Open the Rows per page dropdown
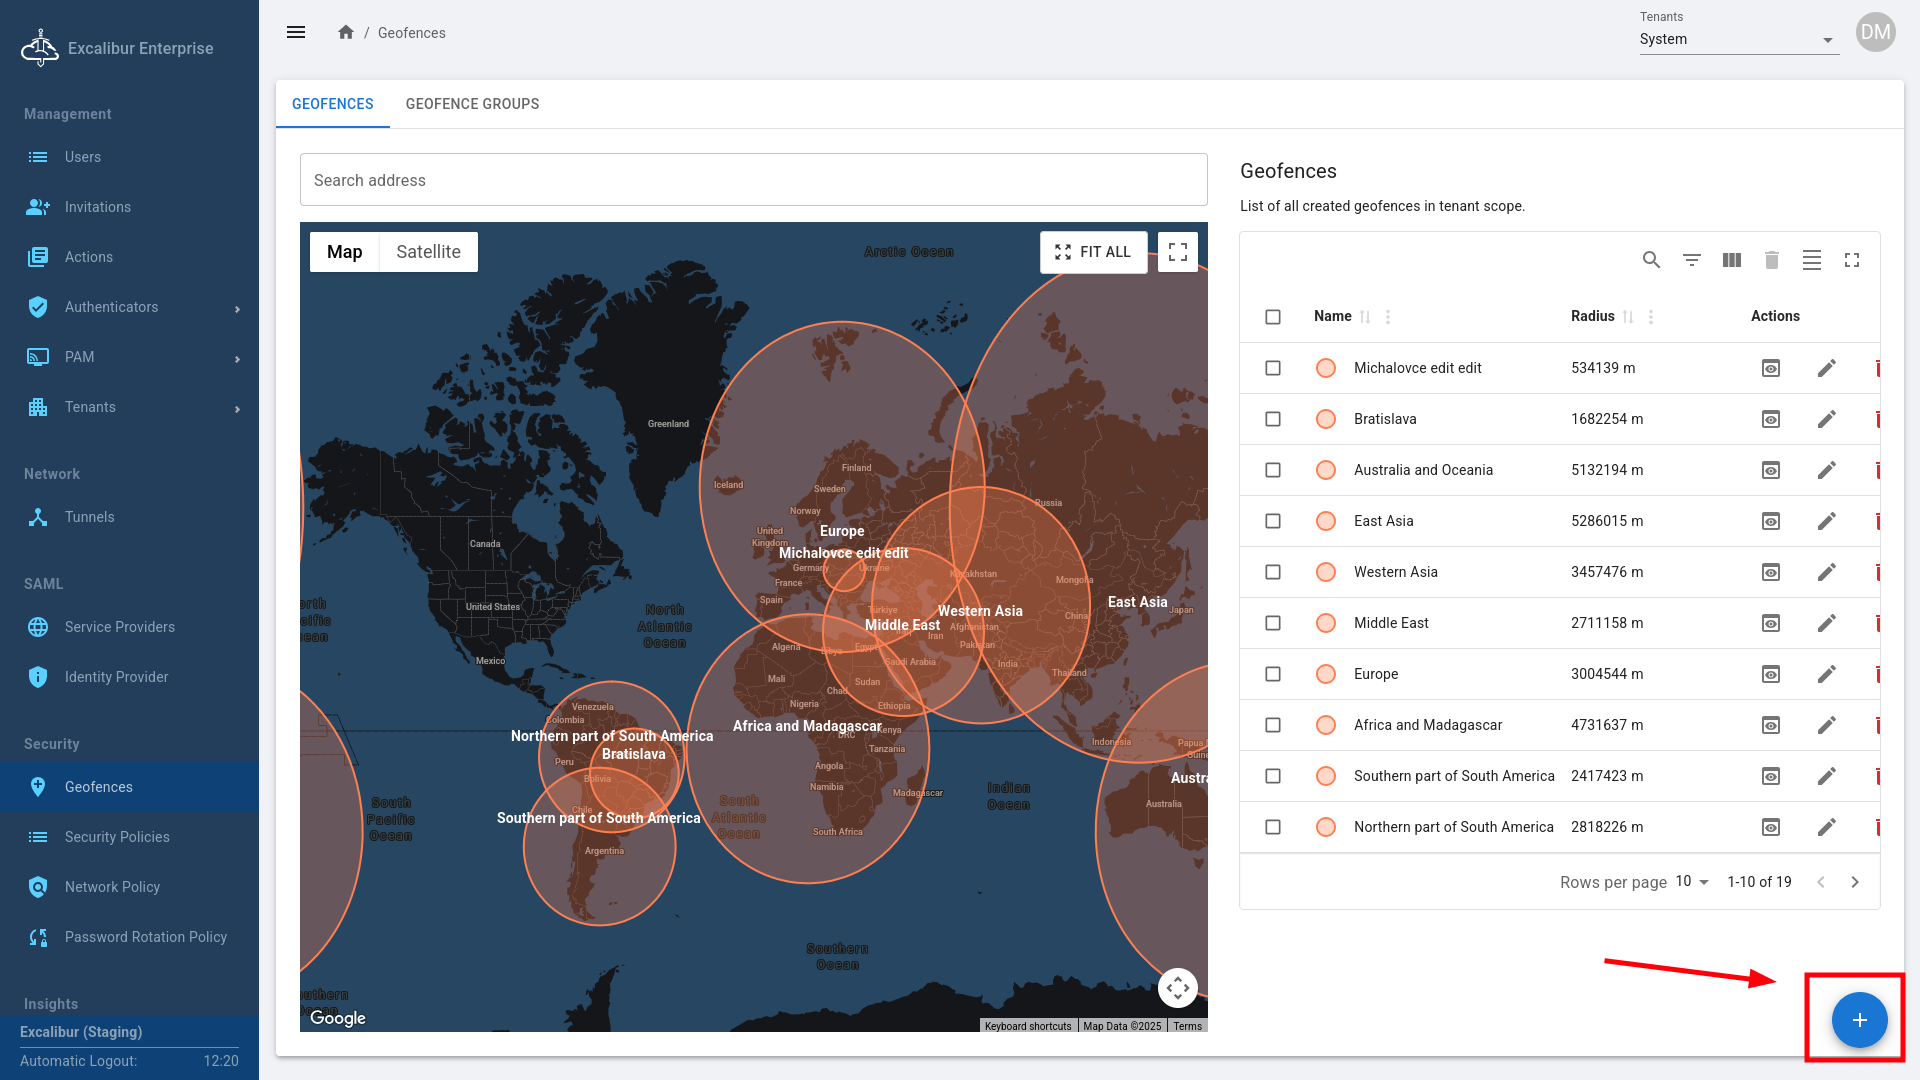This screenshot has width=1920, height=1080. point(1692,881)
